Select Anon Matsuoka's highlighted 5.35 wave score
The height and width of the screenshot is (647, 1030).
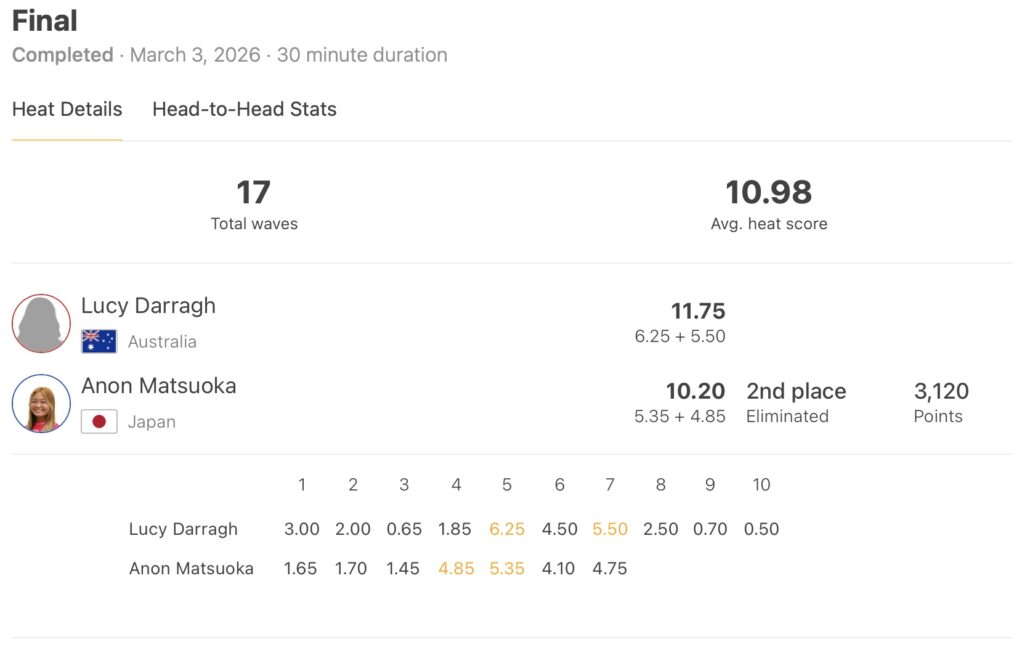(x=507, y=569)
